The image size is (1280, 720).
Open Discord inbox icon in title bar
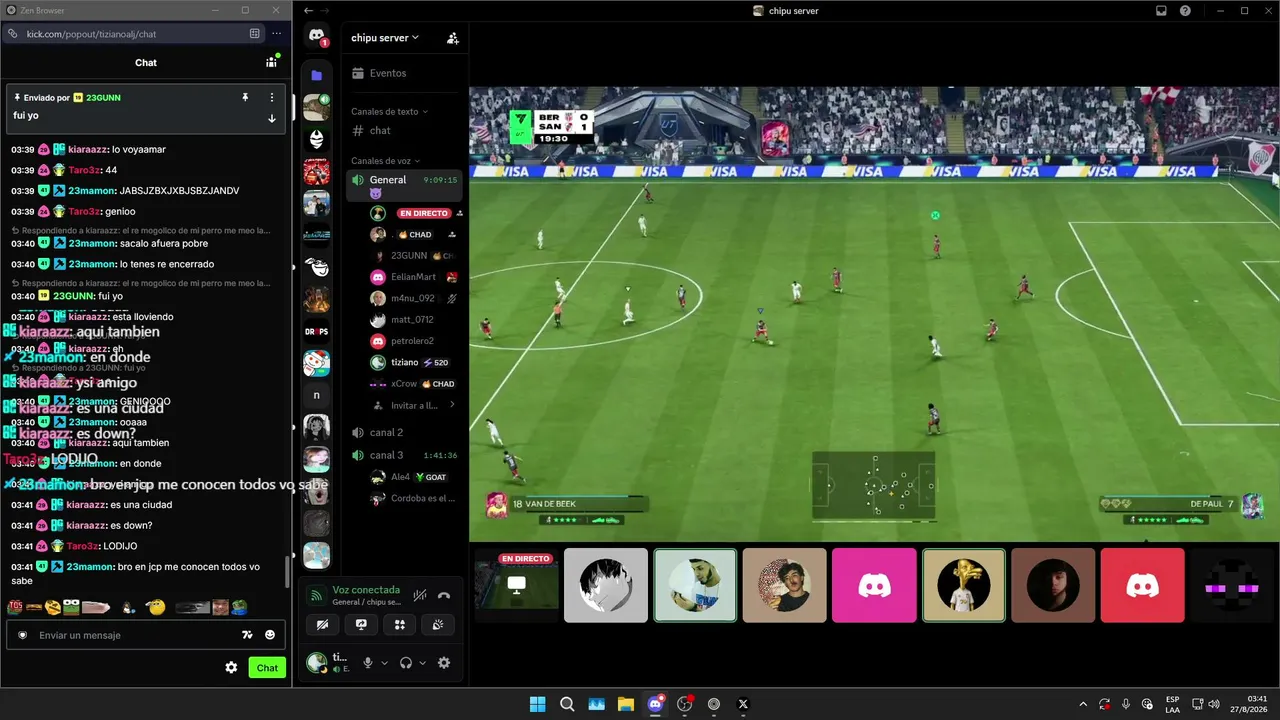click(x=1161, y=11)
